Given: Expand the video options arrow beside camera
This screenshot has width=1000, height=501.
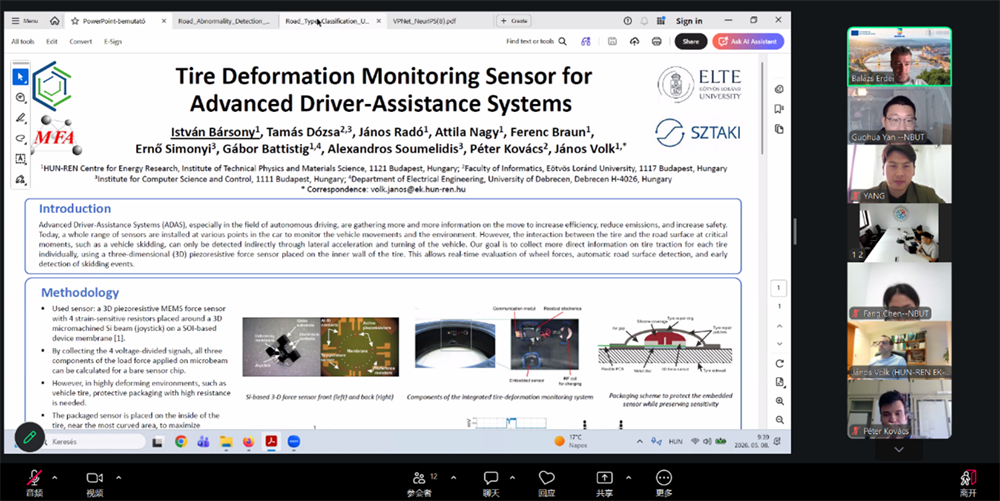Looking at the screenshot, I should point(119,477).
